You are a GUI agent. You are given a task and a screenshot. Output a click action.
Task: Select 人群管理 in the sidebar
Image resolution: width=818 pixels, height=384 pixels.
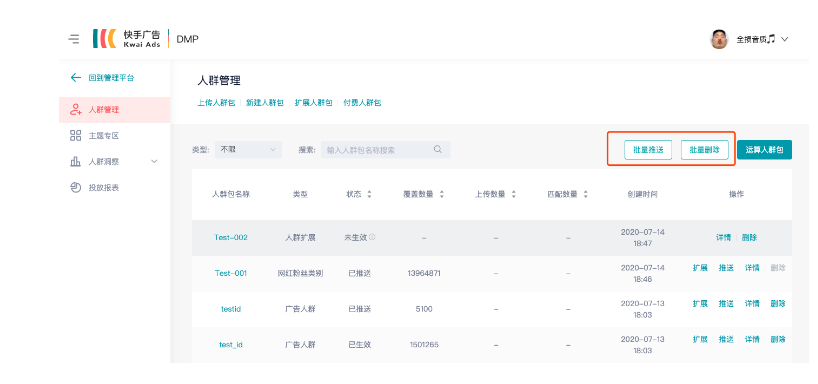tap(114, 110)
